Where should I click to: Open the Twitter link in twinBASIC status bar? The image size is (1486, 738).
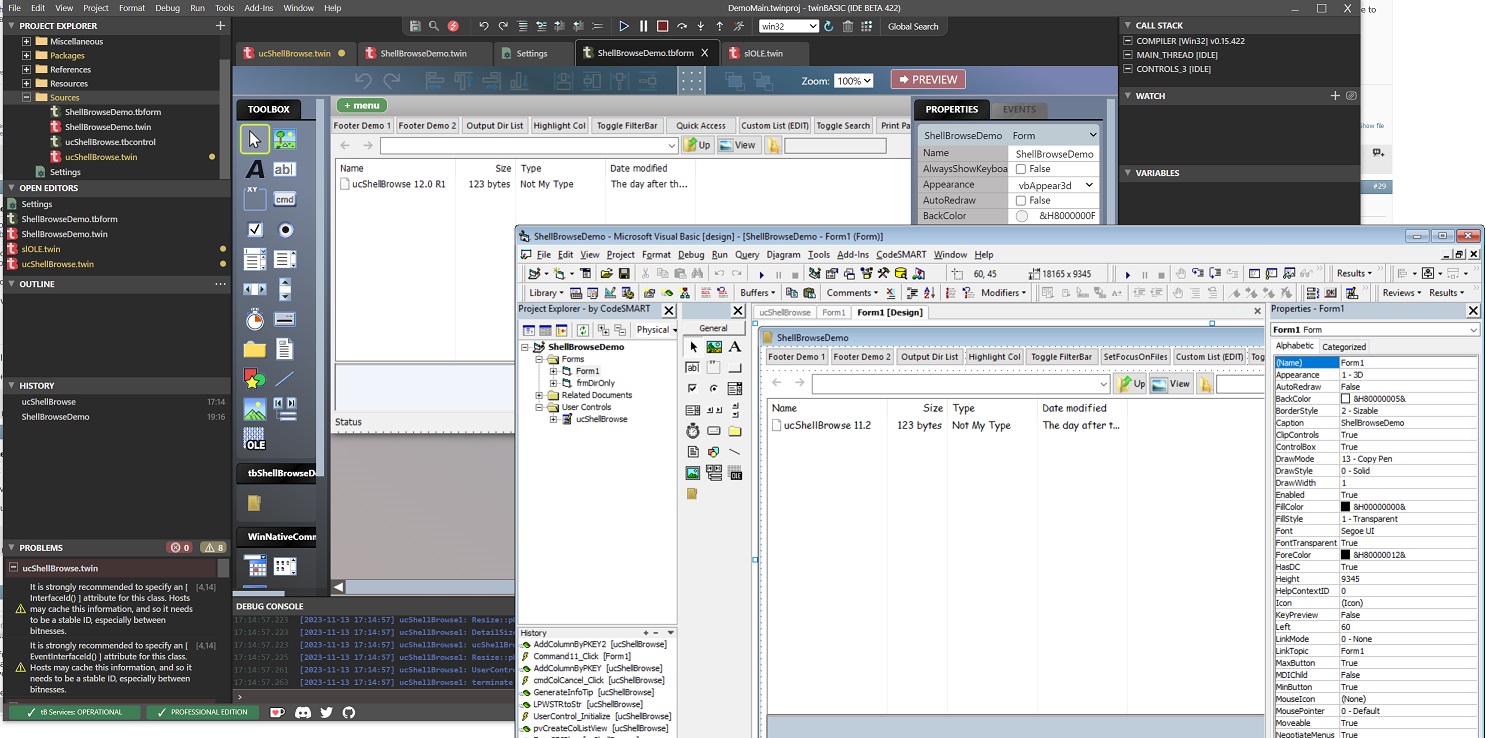tap(326, 712)
